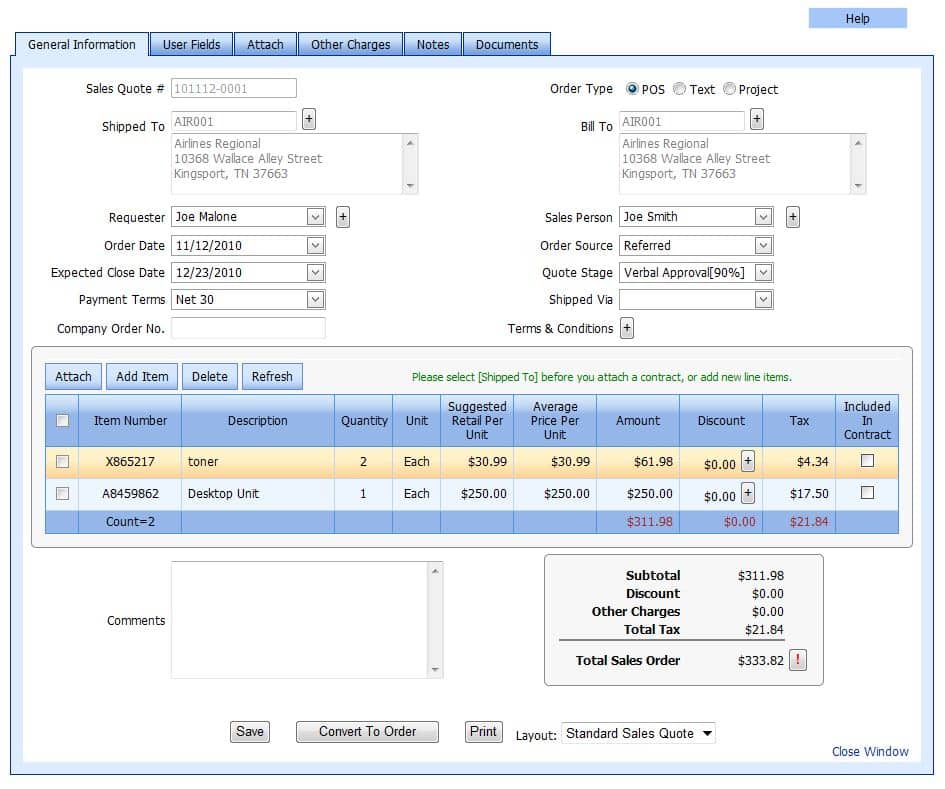This screenshot has height=789, width=945.
Task: Click the Help button
Action: pyautogui.click(x=858, y=19)
